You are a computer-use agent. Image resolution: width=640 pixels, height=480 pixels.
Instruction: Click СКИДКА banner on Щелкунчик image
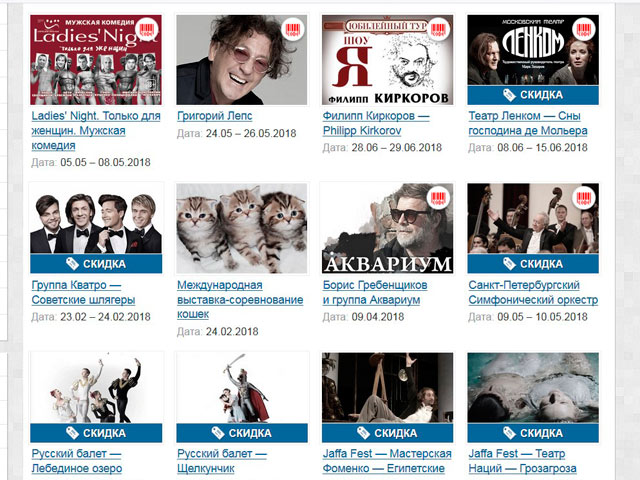(242, 433)
